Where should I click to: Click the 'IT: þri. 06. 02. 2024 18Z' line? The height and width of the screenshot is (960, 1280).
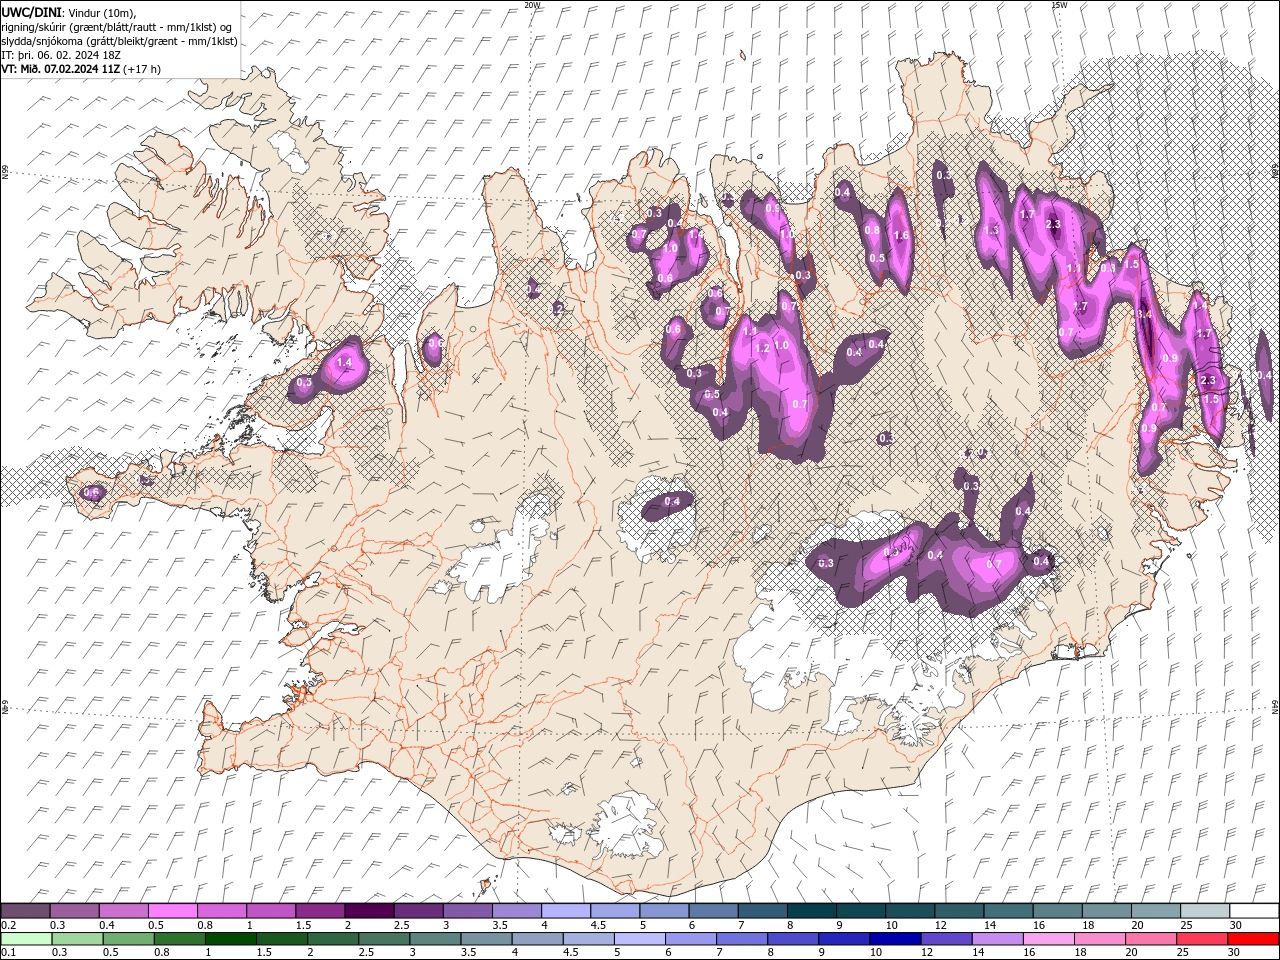coord(61,55)
